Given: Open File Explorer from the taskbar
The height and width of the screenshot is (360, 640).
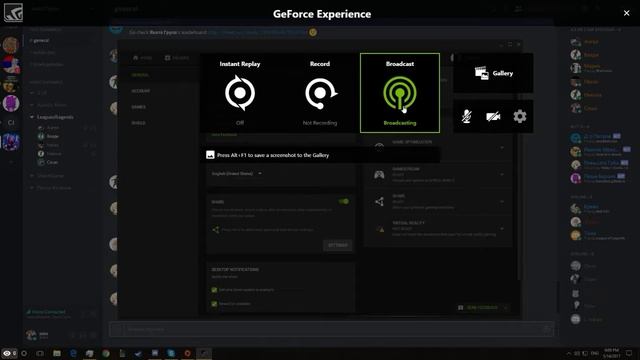Looking at the screenshot, I should pos(57,353).
